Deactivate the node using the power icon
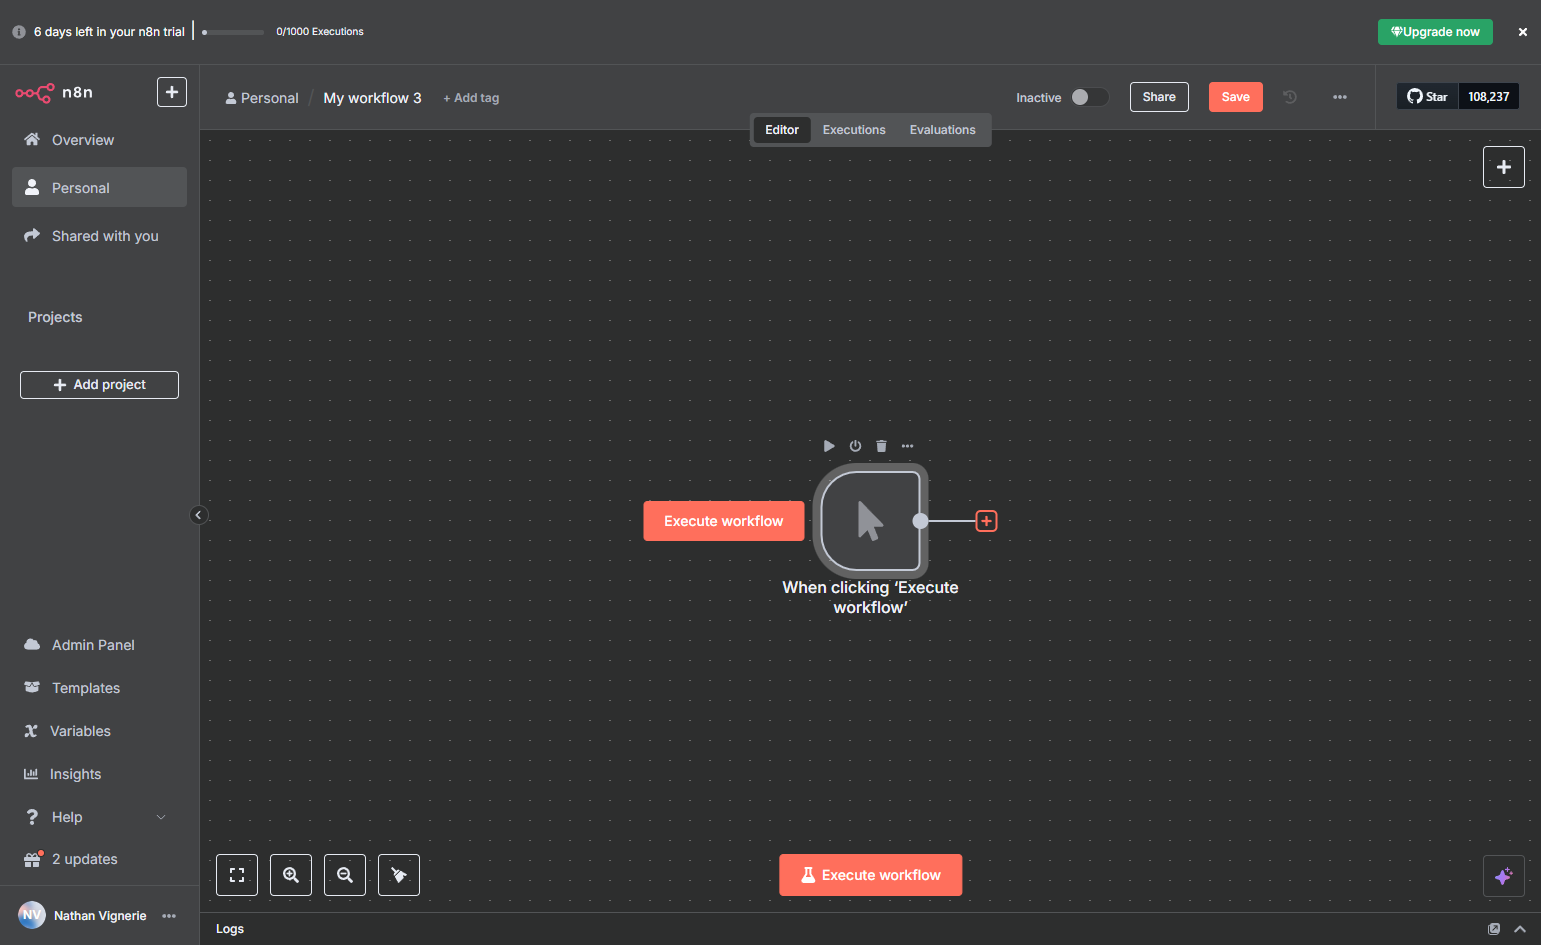The height and width of the screenshot is (945, 1541). pyautogui.click(x=855, y=446)
